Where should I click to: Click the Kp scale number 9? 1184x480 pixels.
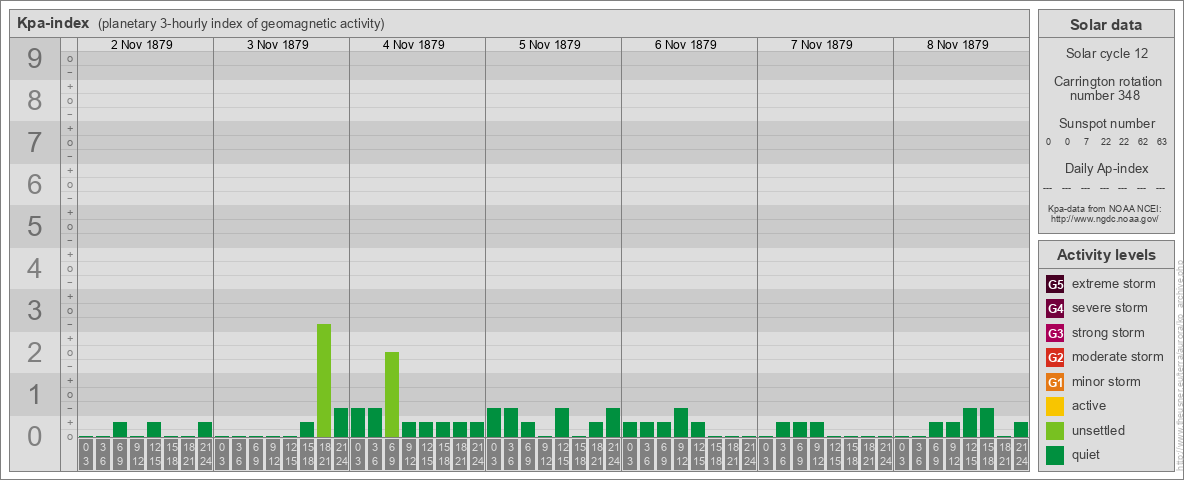(34, 59)
